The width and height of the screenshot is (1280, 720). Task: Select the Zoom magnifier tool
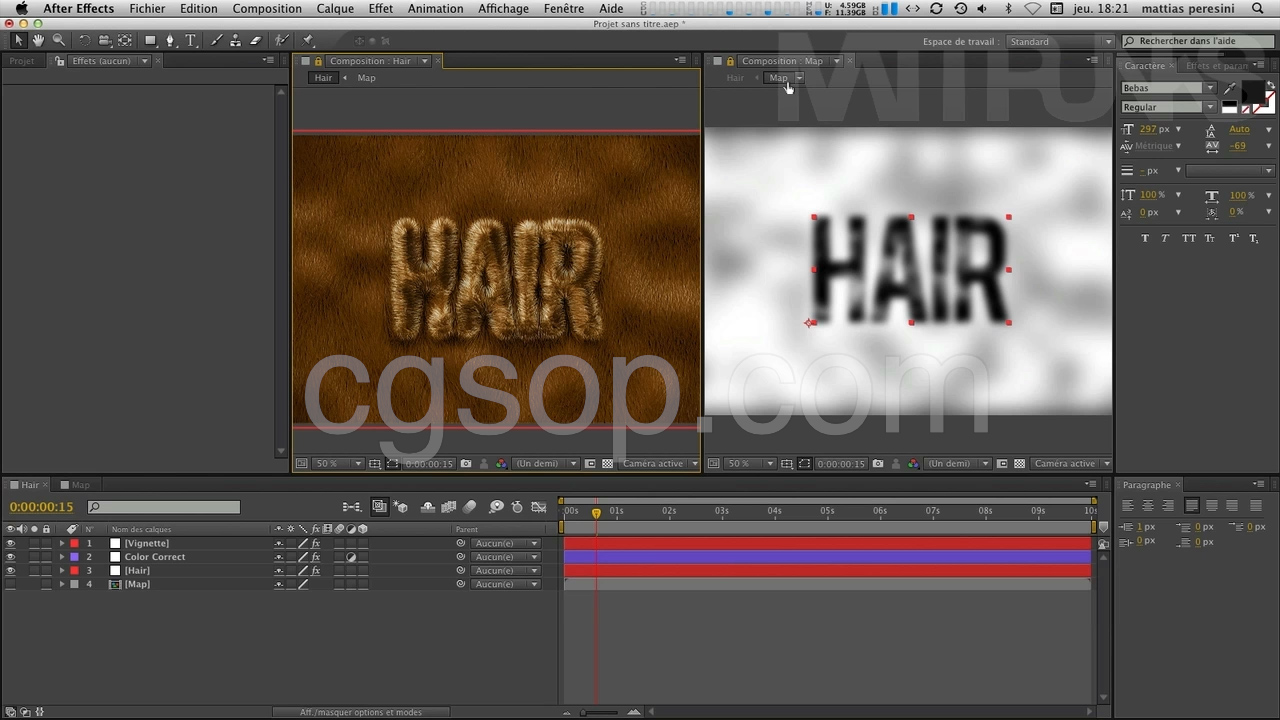pos(59,41)
